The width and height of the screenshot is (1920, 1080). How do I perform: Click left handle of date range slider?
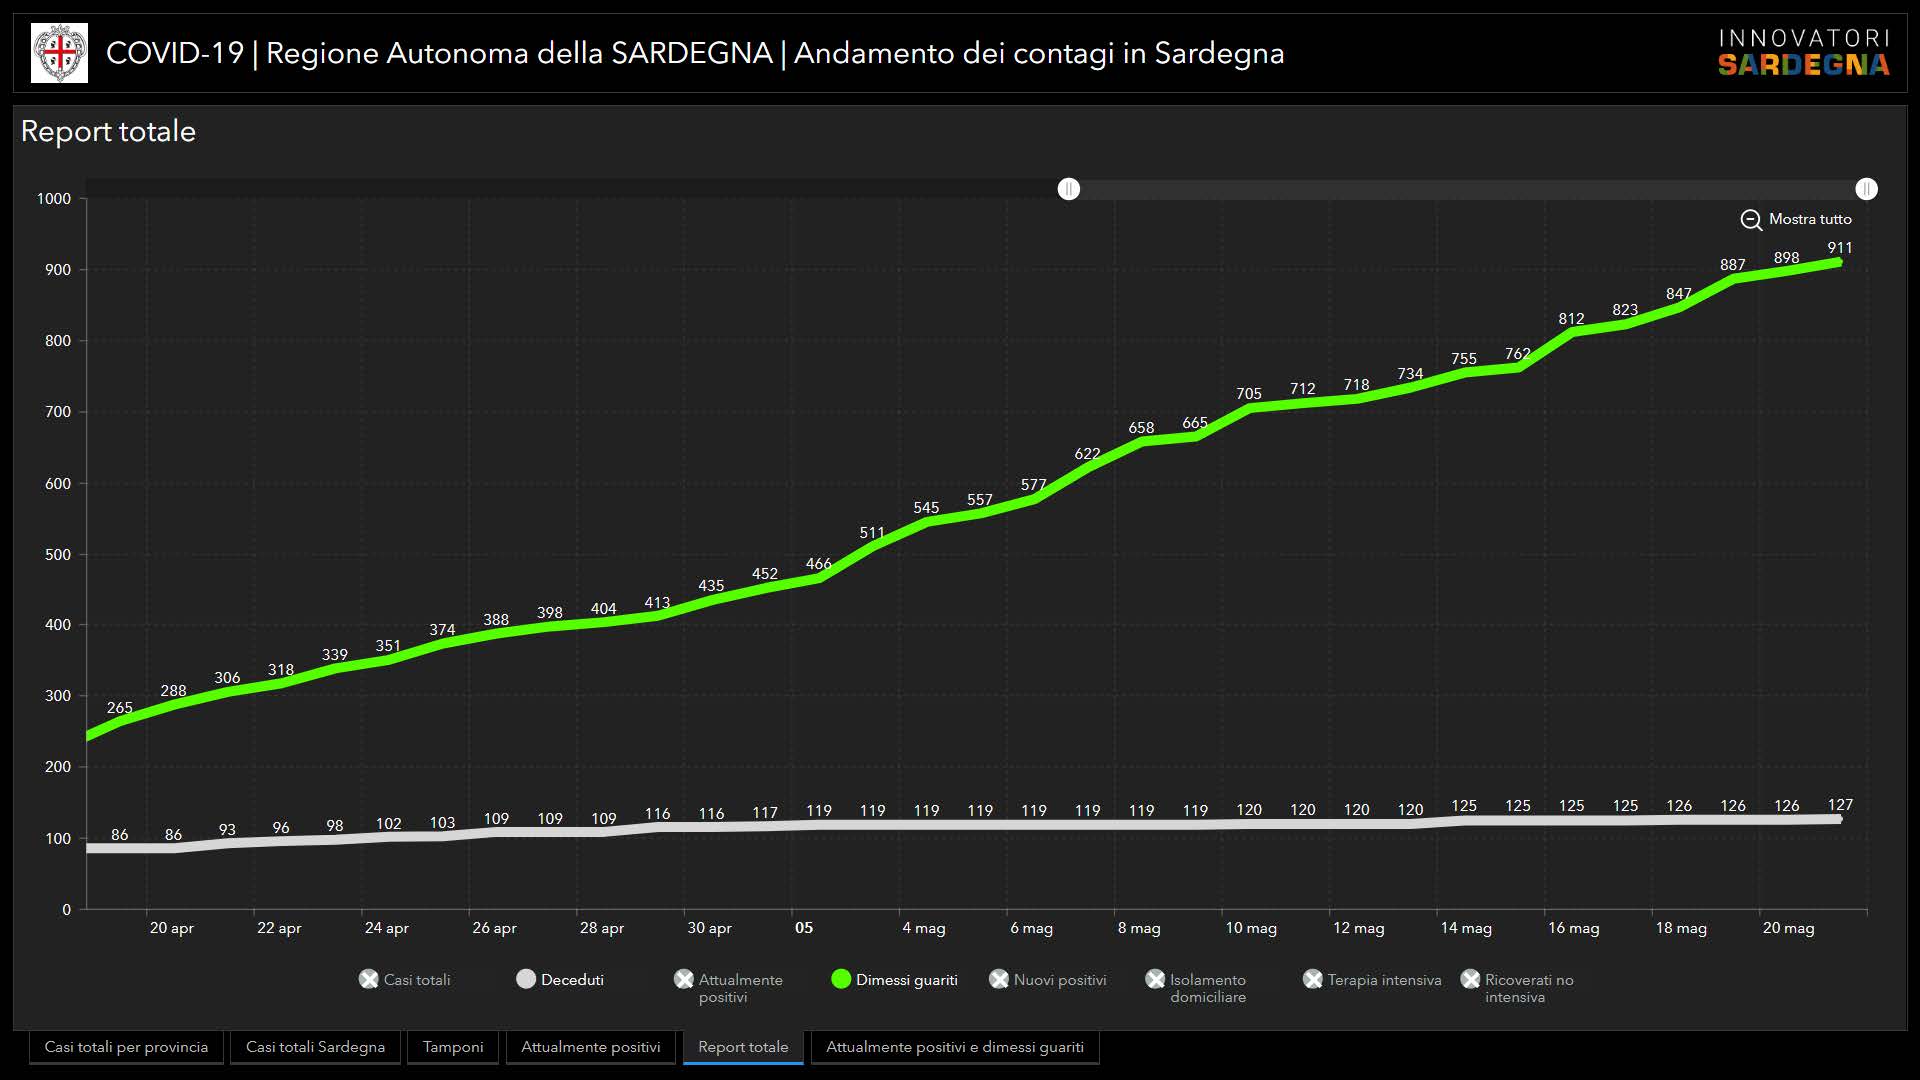tap(1069, 189)
